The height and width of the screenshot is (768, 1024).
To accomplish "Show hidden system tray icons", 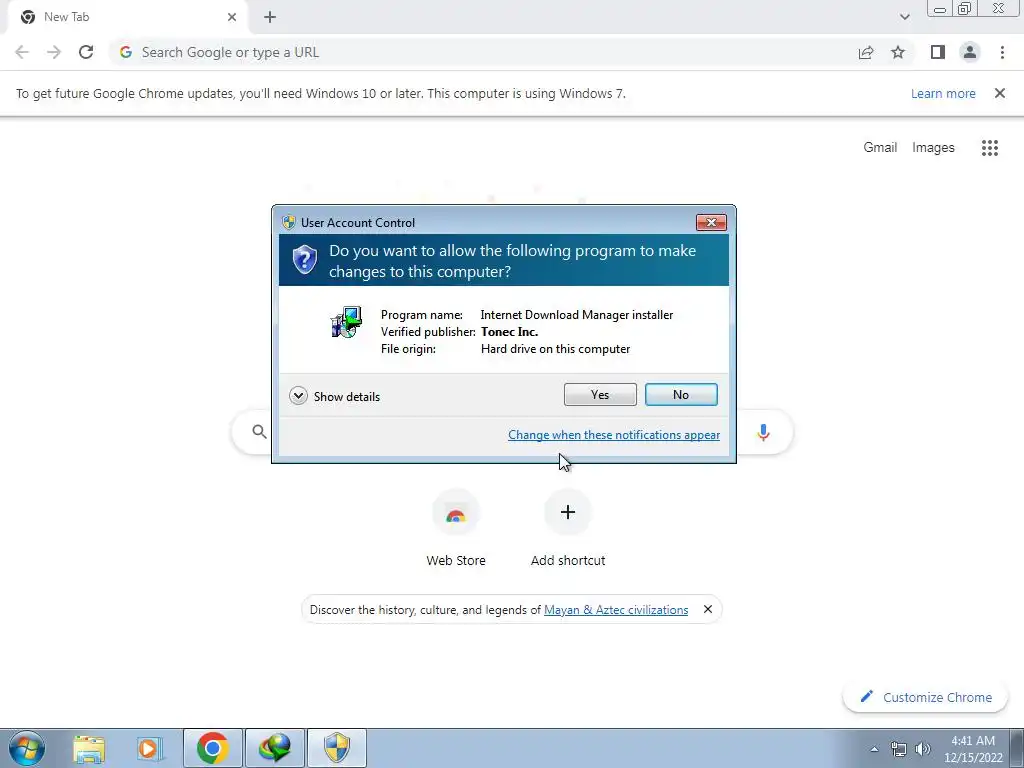I will pos(874,749).
